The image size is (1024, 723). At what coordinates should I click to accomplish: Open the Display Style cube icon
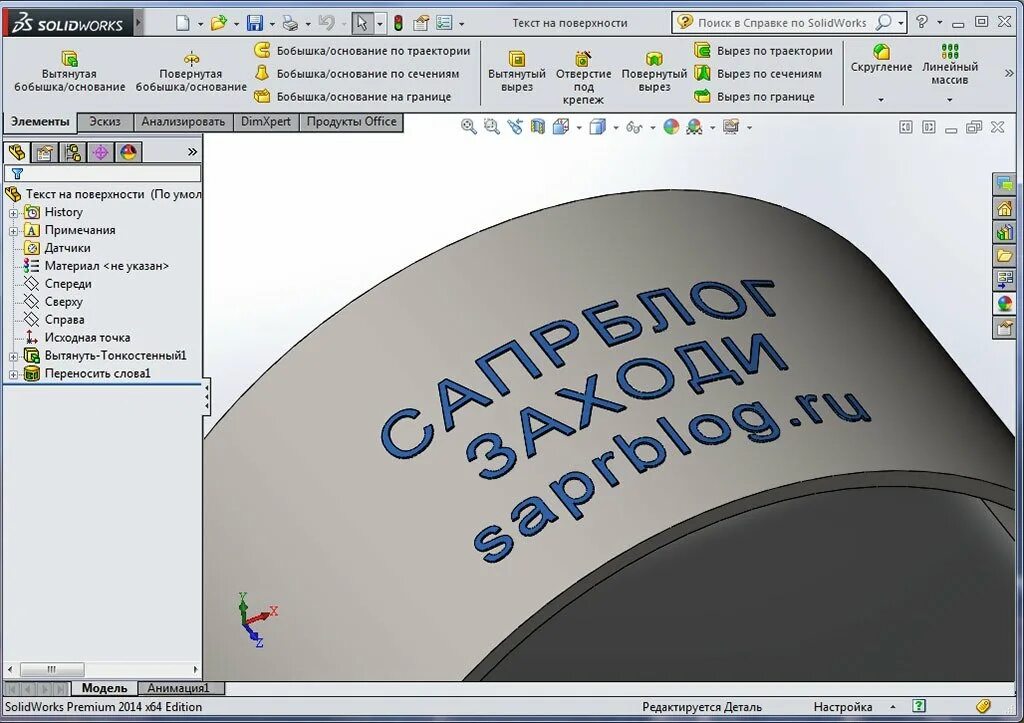(598, 127)
